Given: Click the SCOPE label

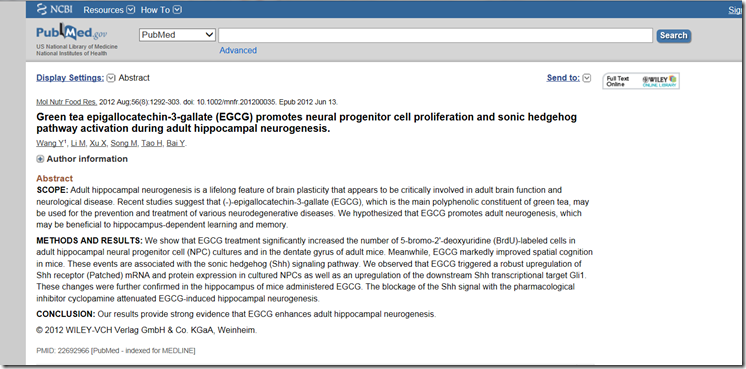Looking at the screenshot, I should [x=52, y=190].
